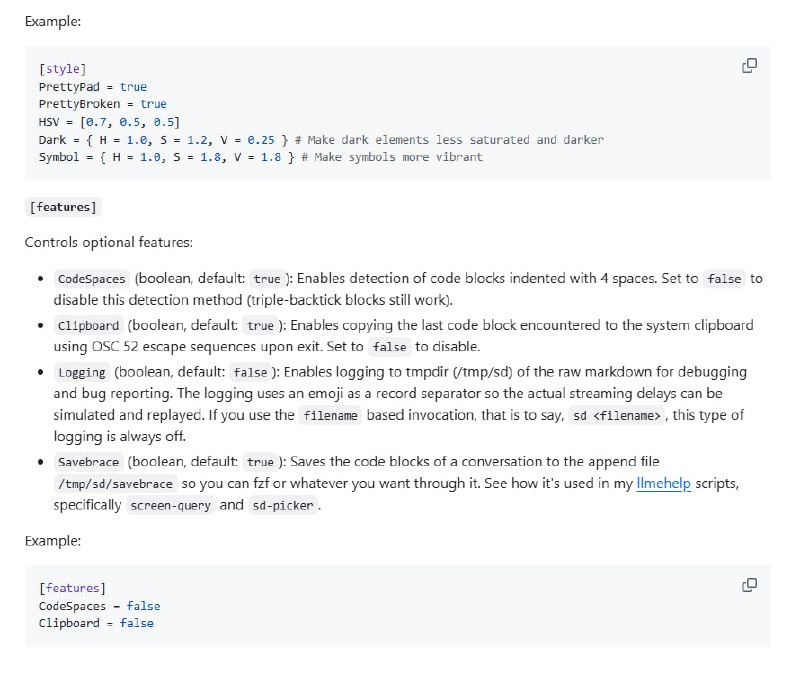Select the Logging option name

(81, 372)
